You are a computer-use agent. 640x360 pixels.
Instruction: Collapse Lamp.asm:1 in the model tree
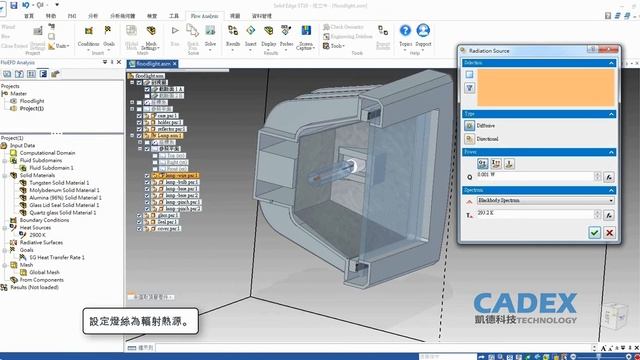click(x=132, y=136)
